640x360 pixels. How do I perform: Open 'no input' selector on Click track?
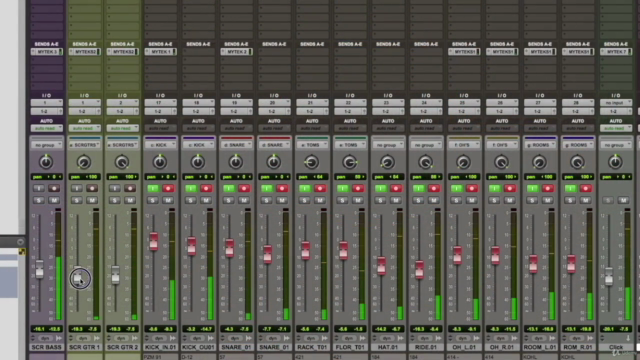pos(616,103)
